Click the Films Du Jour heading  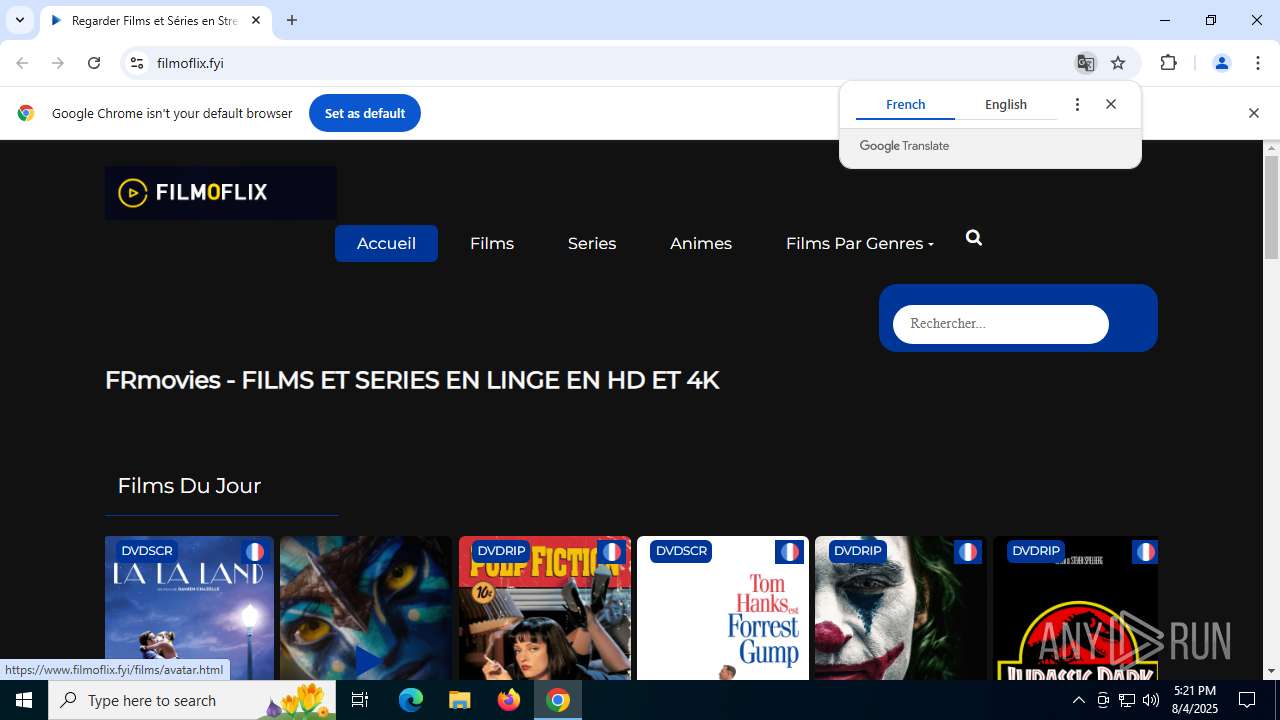tap(189, 486)
